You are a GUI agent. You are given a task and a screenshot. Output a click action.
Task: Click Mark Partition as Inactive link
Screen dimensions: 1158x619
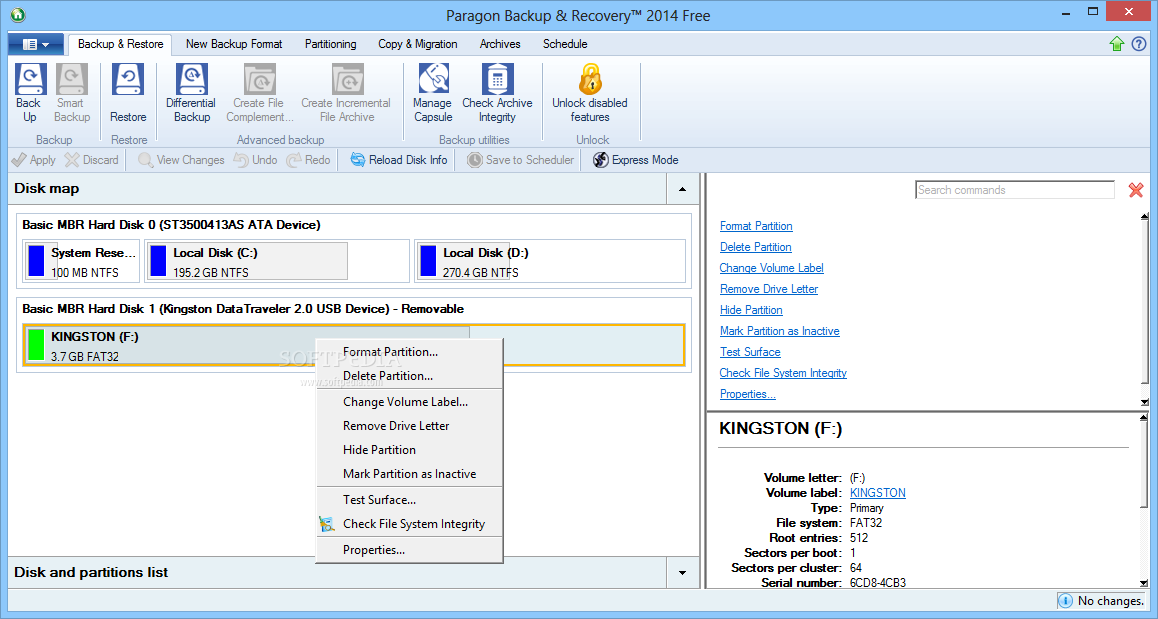(x=780, y=331)
